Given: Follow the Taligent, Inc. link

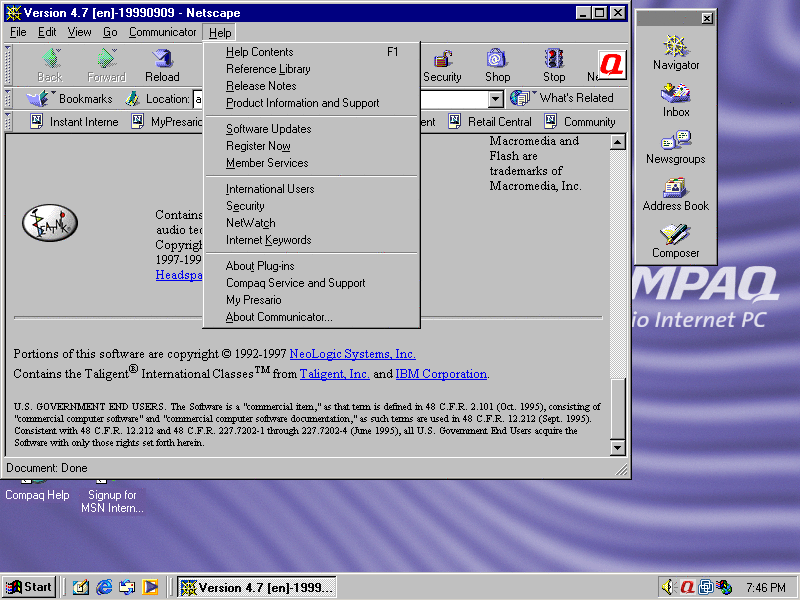Looking at the screenshot, I should [334, 374].
